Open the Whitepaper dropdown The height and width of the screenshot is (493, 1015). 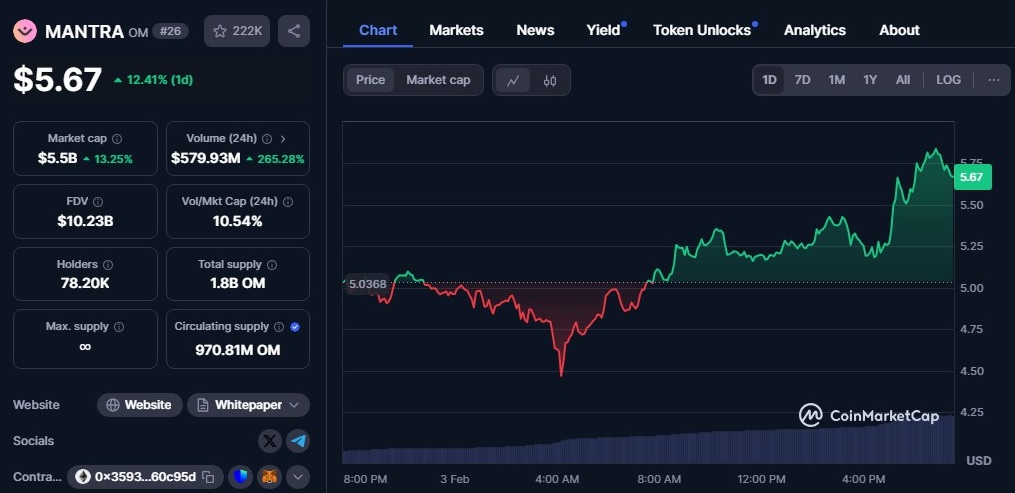tap(249, 405)
